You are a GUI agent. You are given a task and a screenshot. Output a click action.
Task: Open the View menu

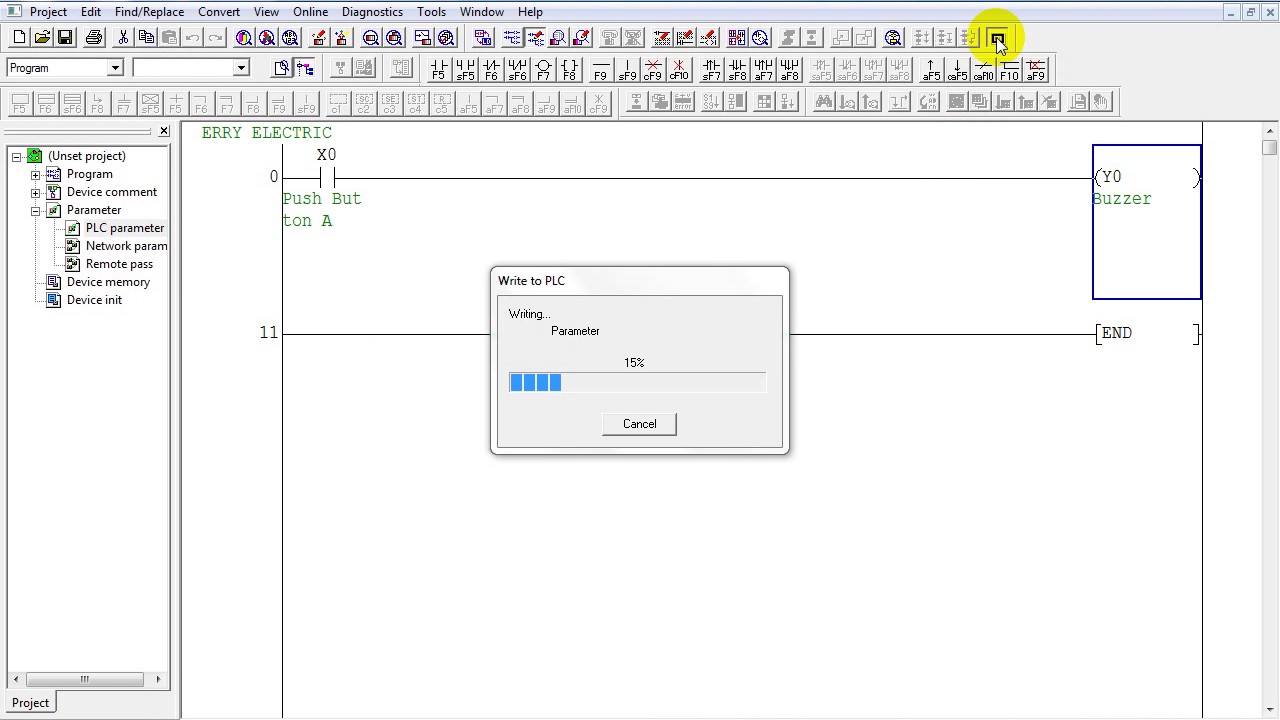(x=266, y=12)
